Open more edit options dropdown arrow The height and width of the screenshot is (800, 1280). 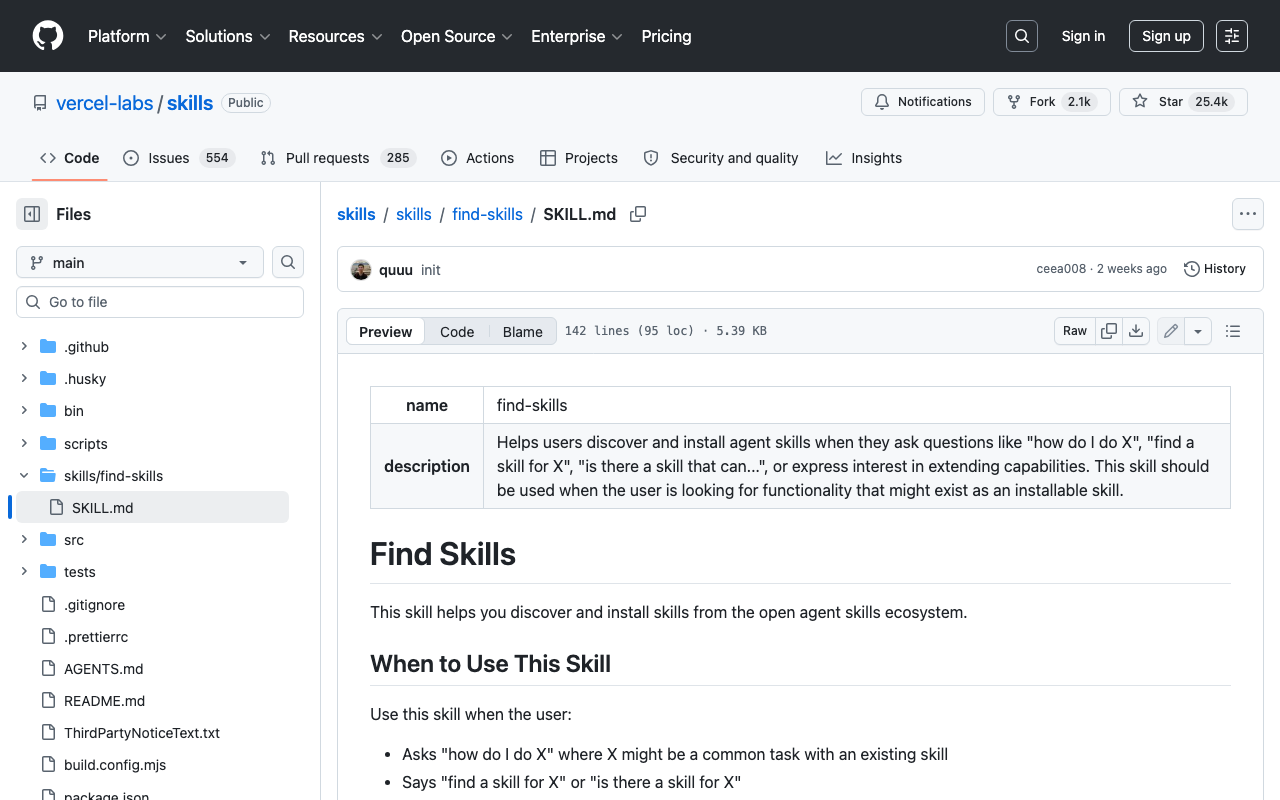(1198, 331)
